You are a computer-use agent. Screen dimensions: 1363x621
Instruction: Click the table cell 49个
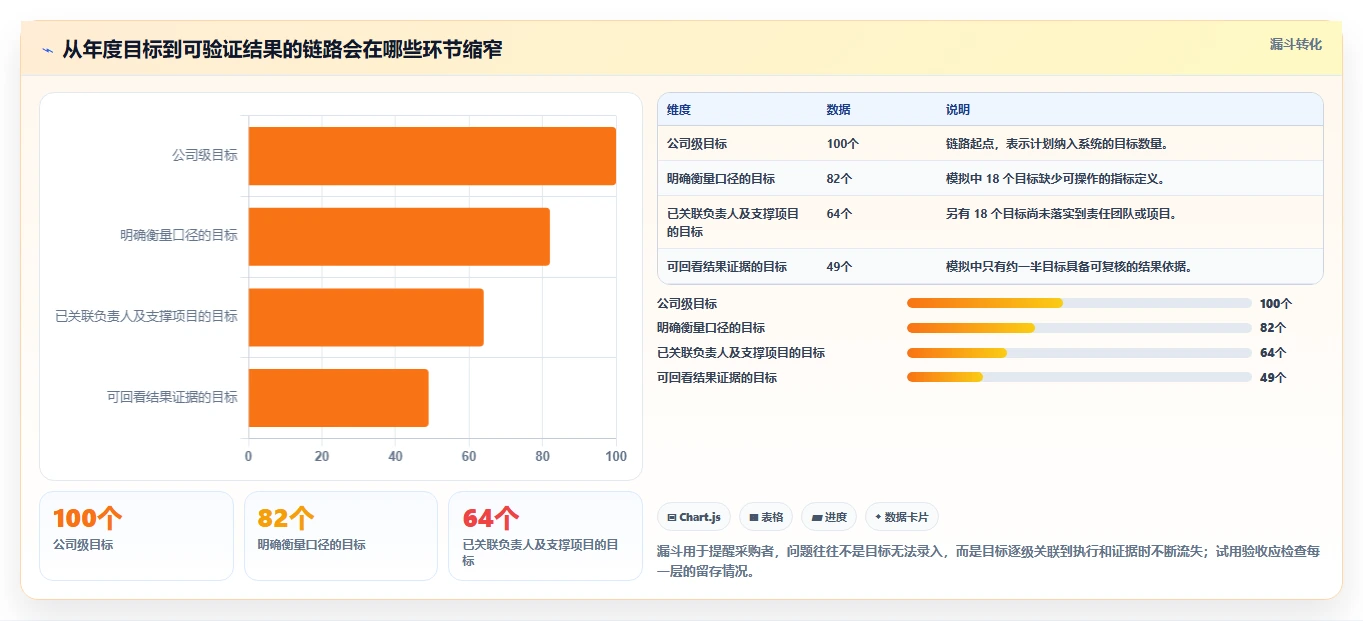pyautogui.click(x=839, y=267)
